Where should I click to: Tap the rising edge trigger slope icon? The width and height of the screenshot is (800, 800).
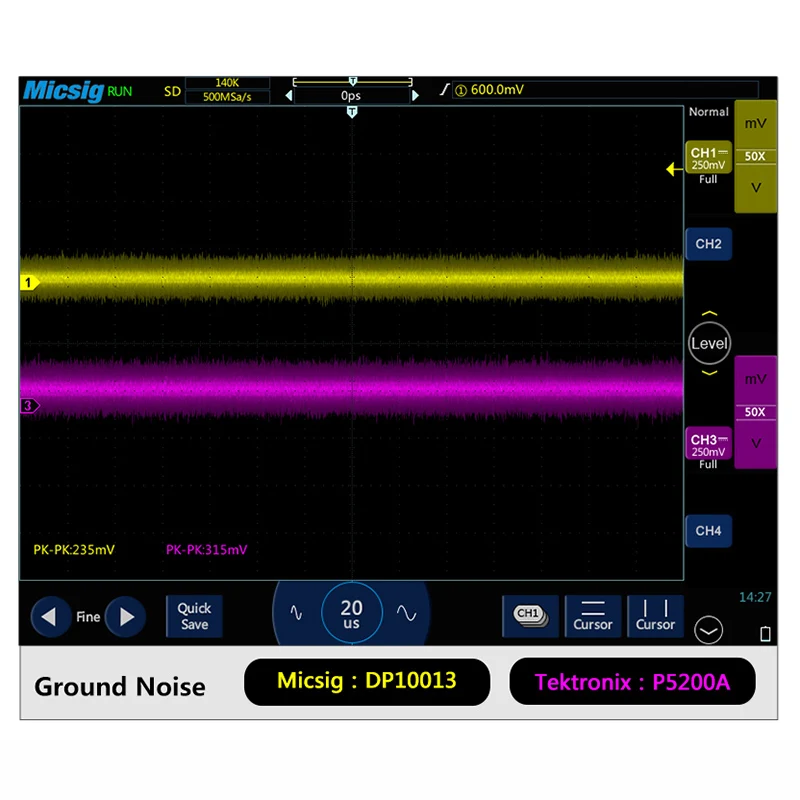[444, 90]
